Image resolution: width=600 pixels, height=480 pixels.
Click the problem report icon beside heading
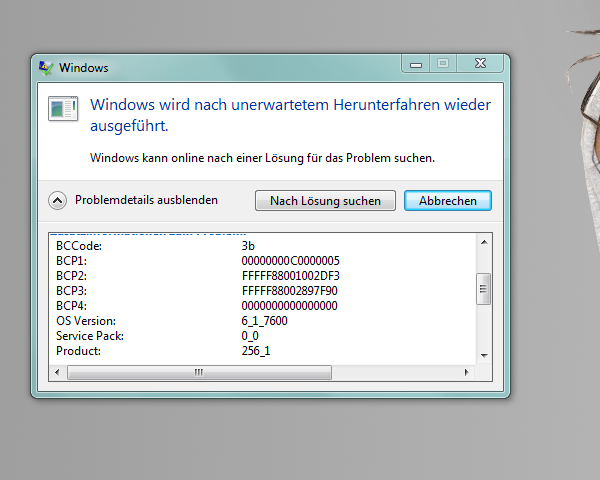point(63,109)
